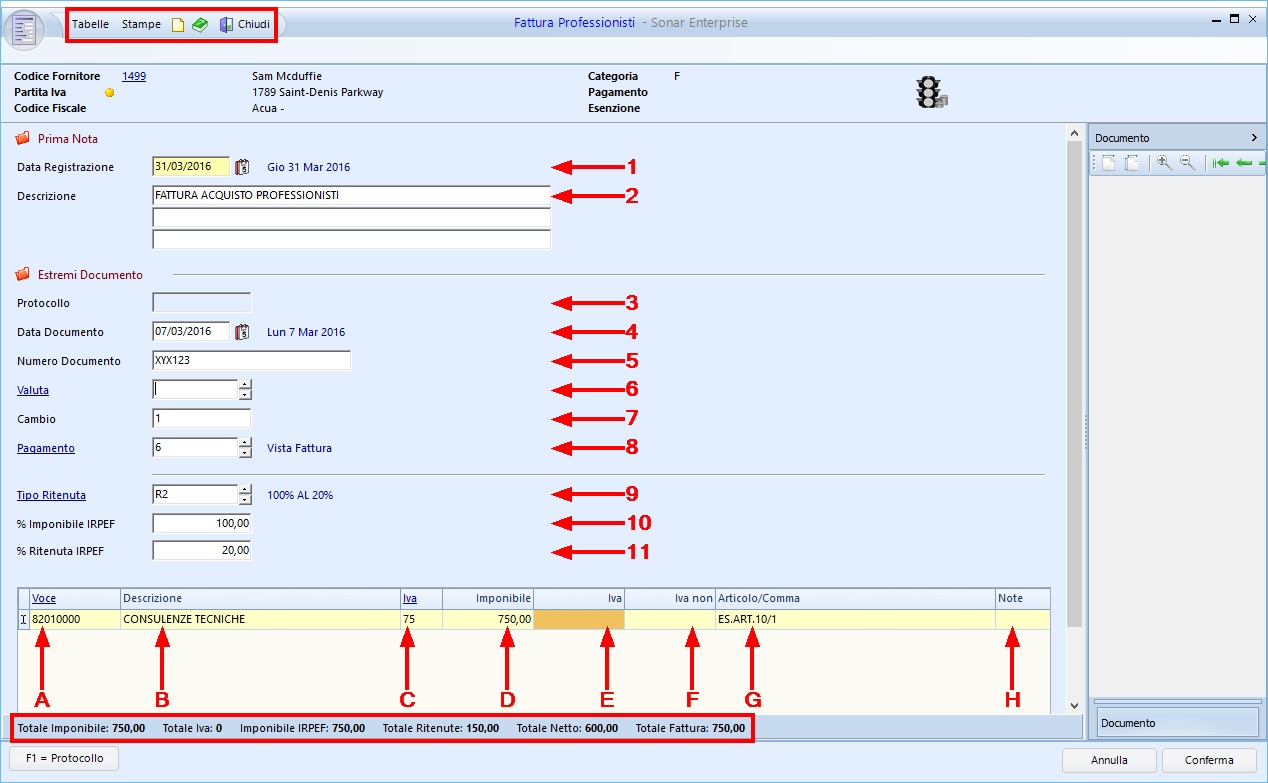Zoom in on the document preview
Viewport: 1268px width, 783px height.
point(1164,163)
